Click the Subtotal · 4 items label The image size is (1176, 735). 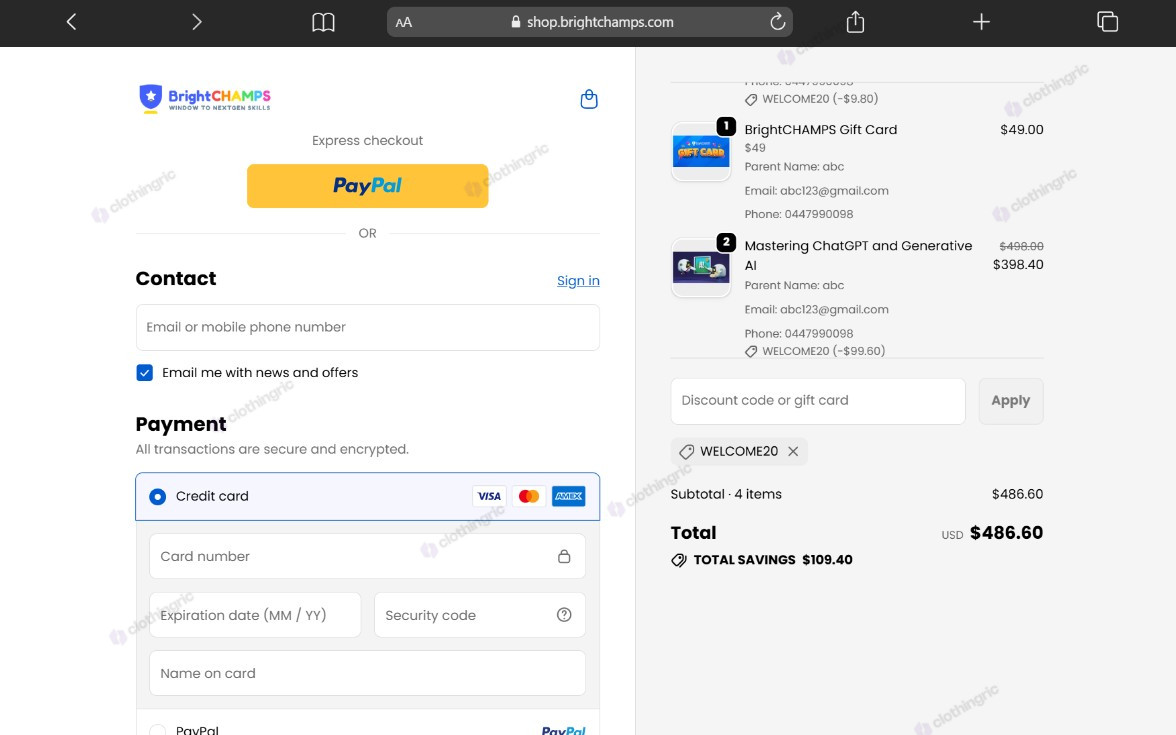[x=726, y=494]
